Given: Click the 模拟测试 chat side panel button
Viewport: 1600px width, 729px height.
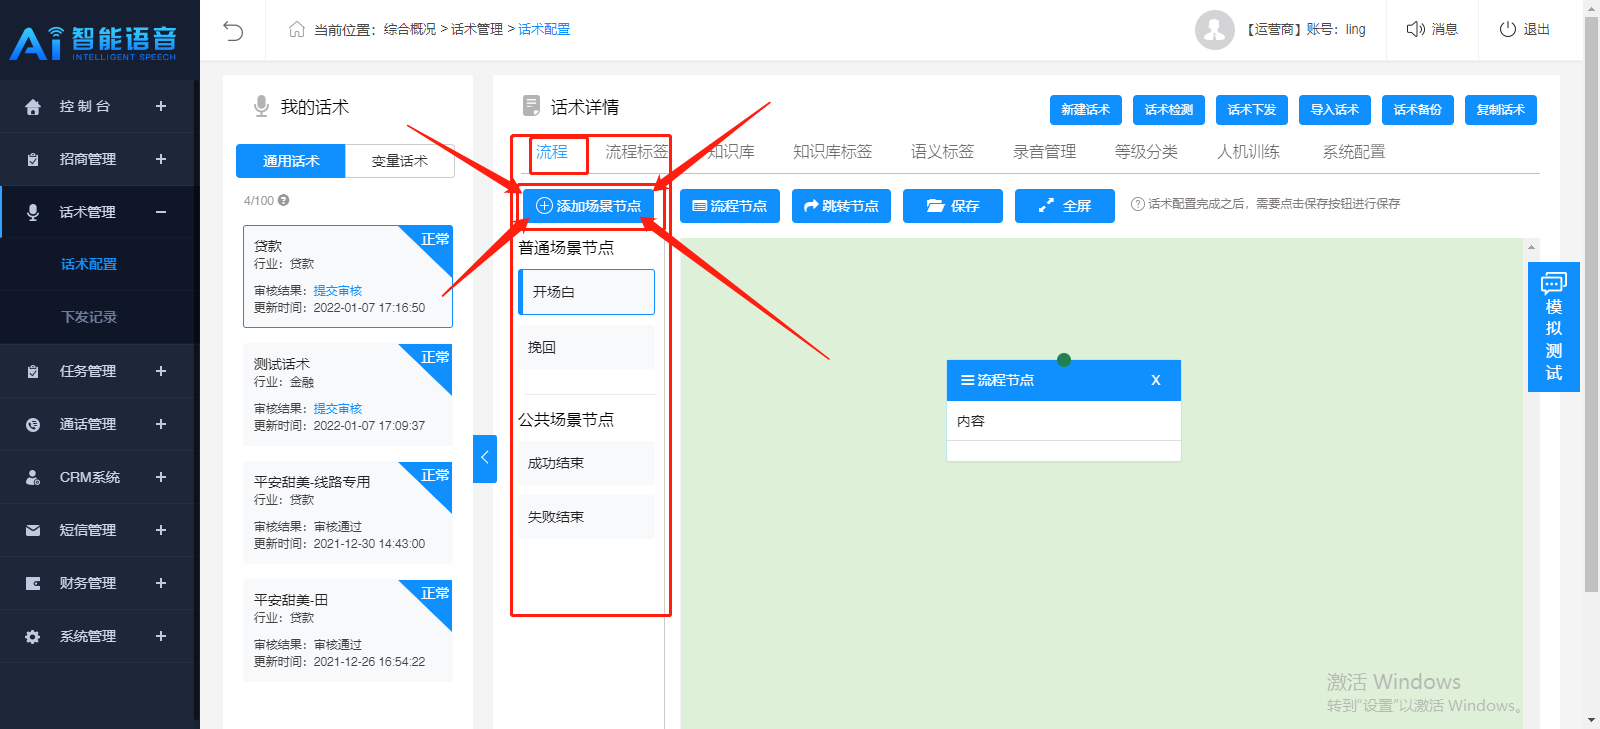Looking at the screenshot, I should click(x=1554, y=326).
